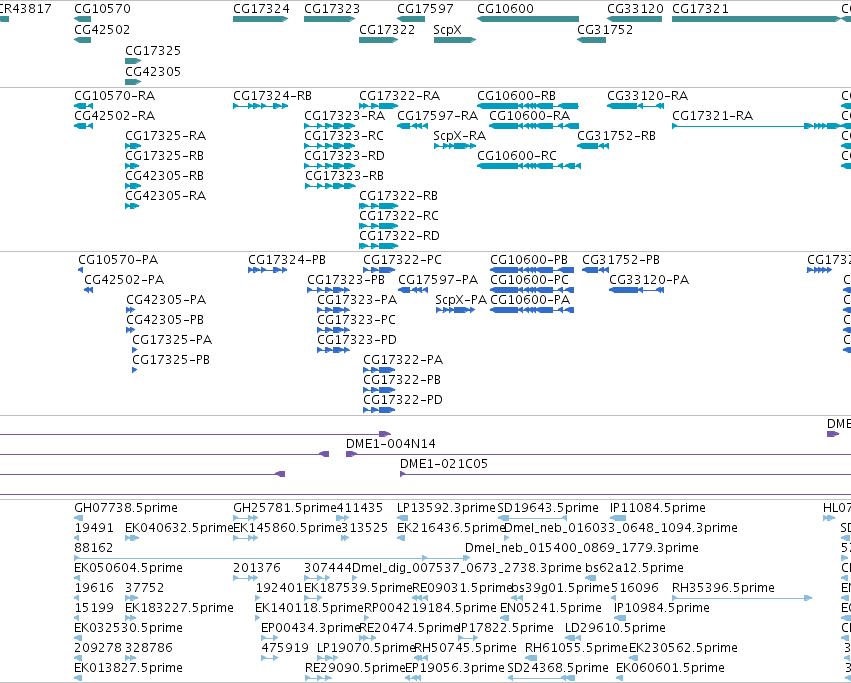Screen dimensions: 851x683
Task: Open the CG33120 gene label
Action: (x=635, y=9)
